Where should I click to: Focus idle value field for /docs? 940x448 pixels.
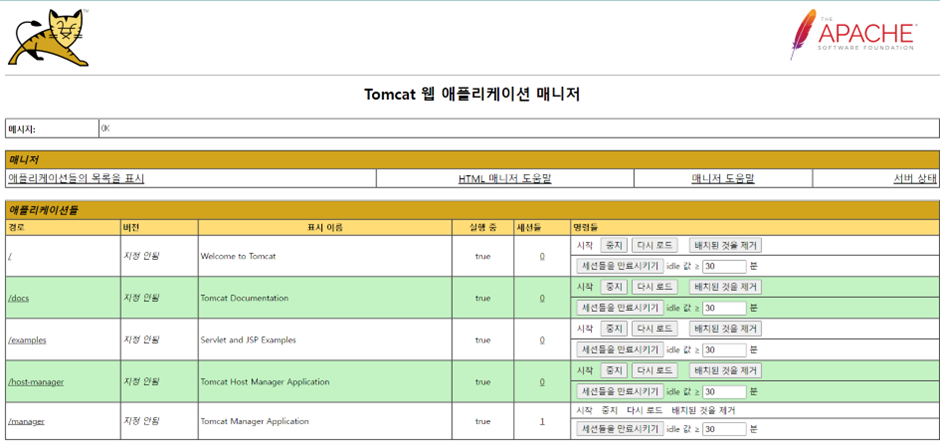(724, 308)
